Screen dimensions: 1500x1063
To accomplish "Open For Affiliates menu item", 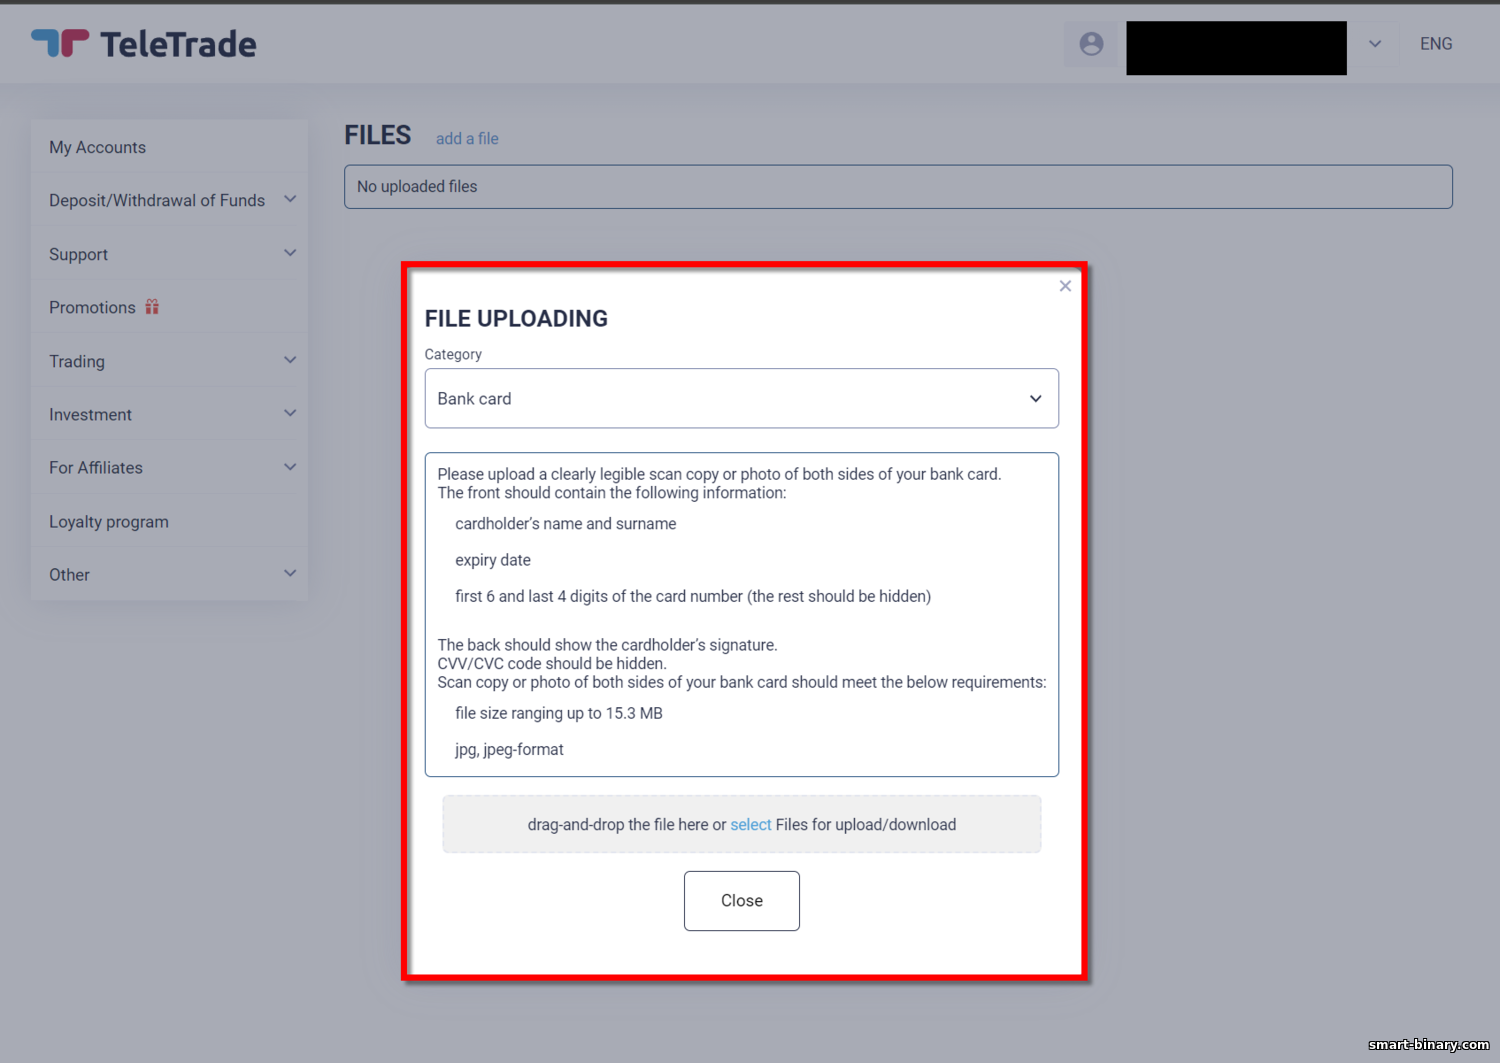I will (96, 467).
